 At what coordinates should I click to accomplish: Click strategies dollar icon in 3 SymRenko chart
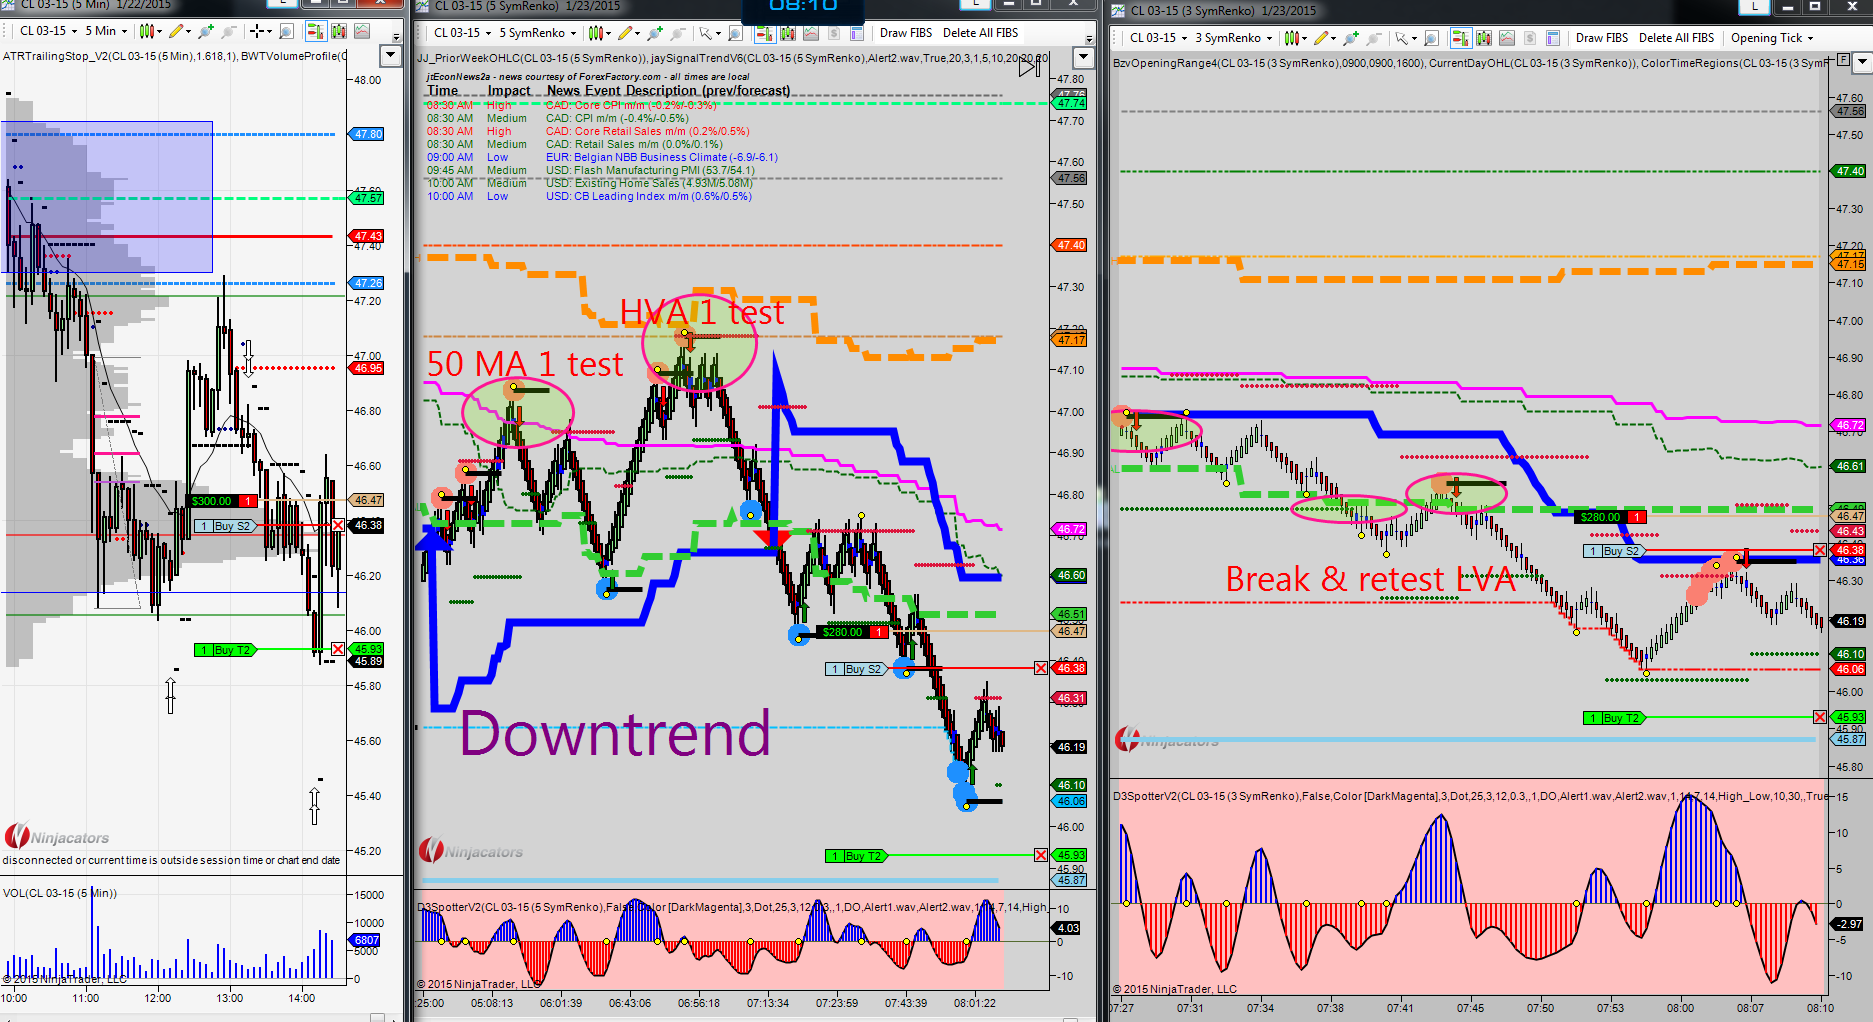point(1530,38)
